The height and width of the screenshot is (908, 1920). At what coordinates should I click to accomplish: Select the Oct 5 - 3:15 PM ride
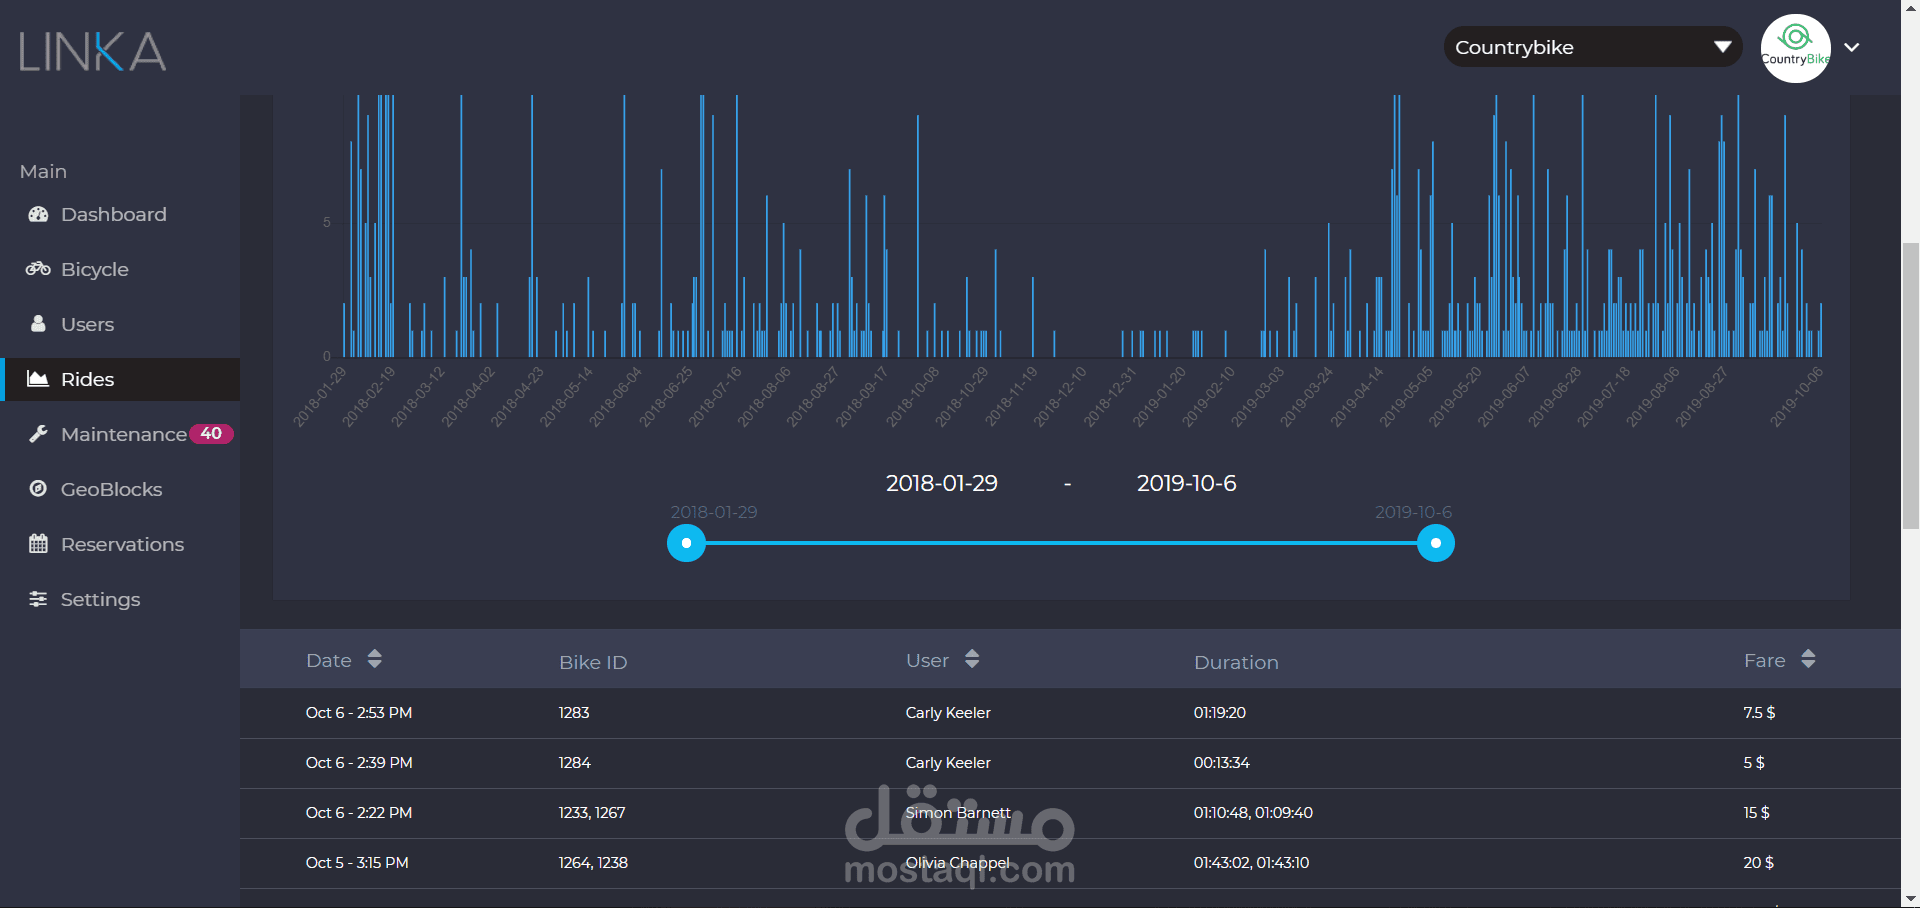click(x=1070, y=863)
